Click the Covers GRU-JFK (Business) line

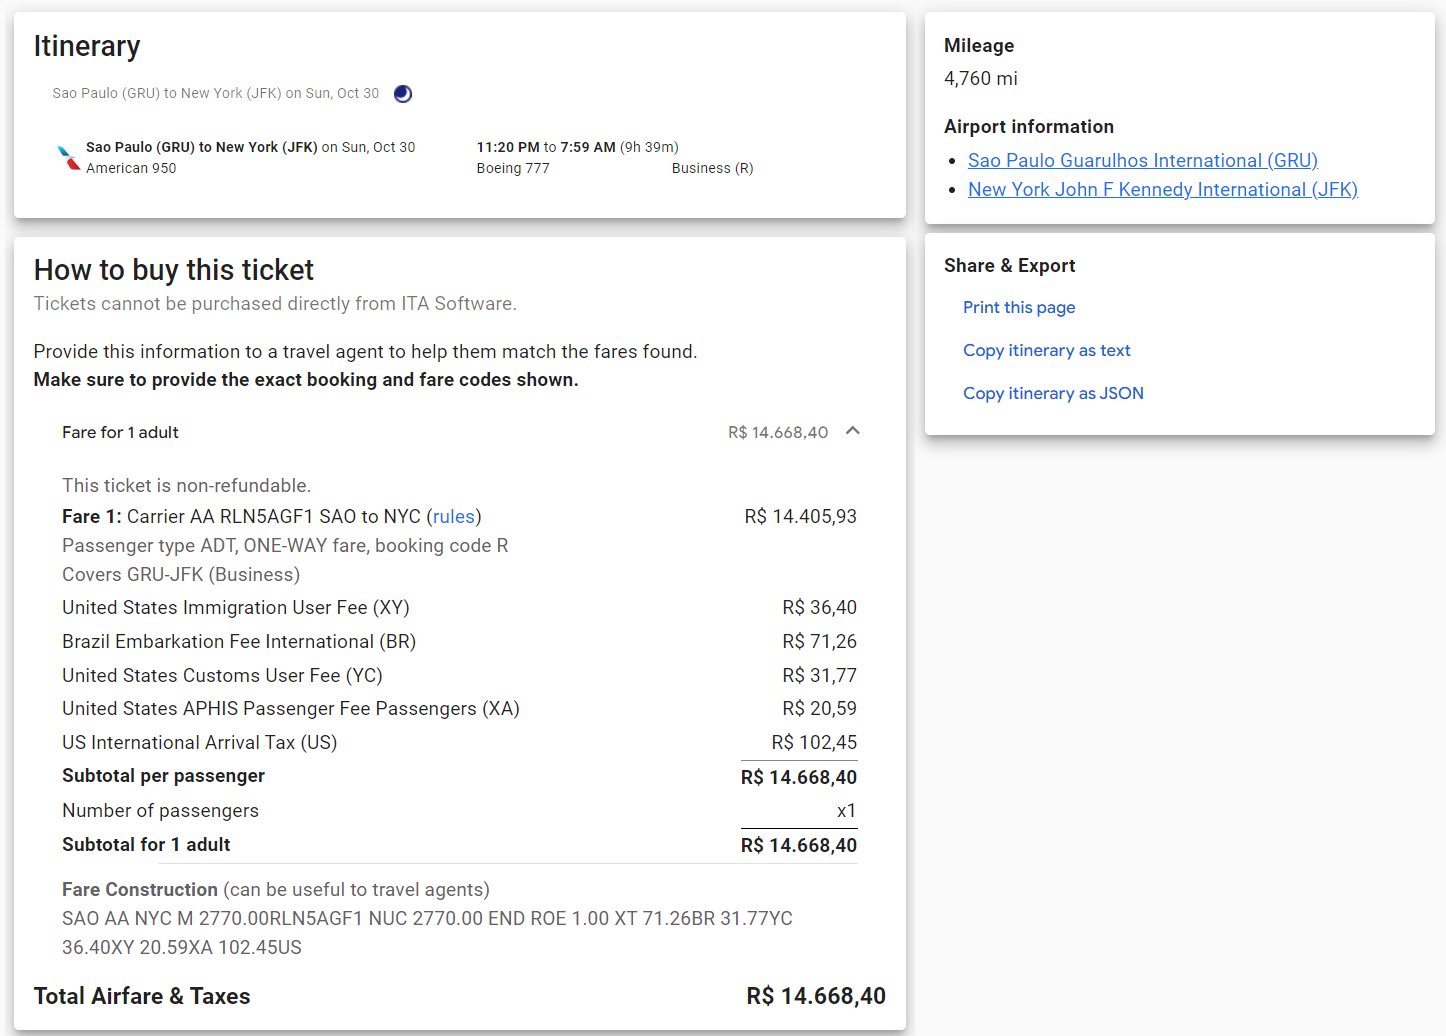(x=181, y=575)
